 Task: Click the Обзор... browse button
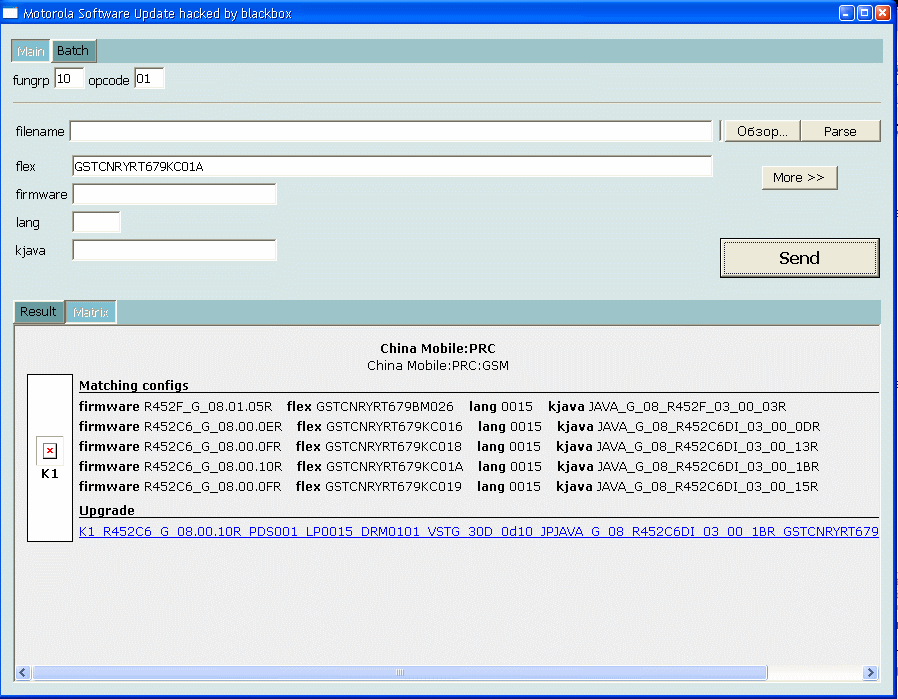click(762, 131)
